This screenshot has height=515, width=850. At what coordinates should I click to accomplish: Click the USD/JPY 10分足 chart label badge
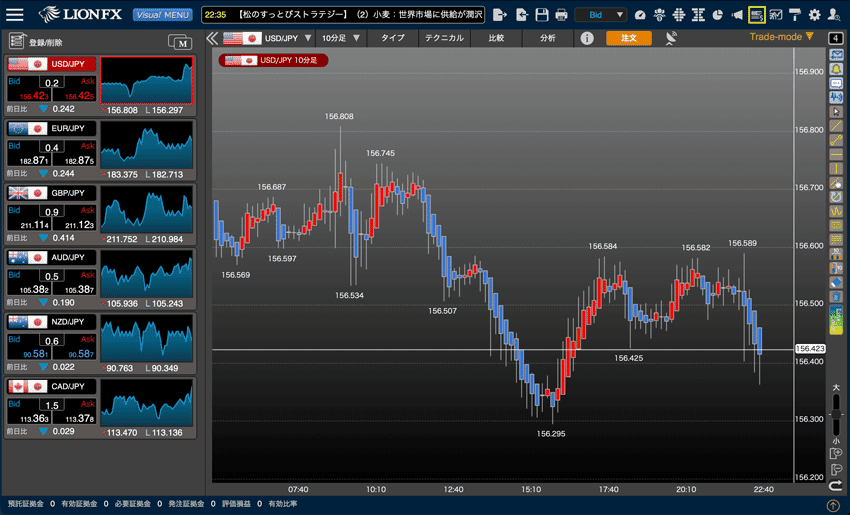point(273,60)
